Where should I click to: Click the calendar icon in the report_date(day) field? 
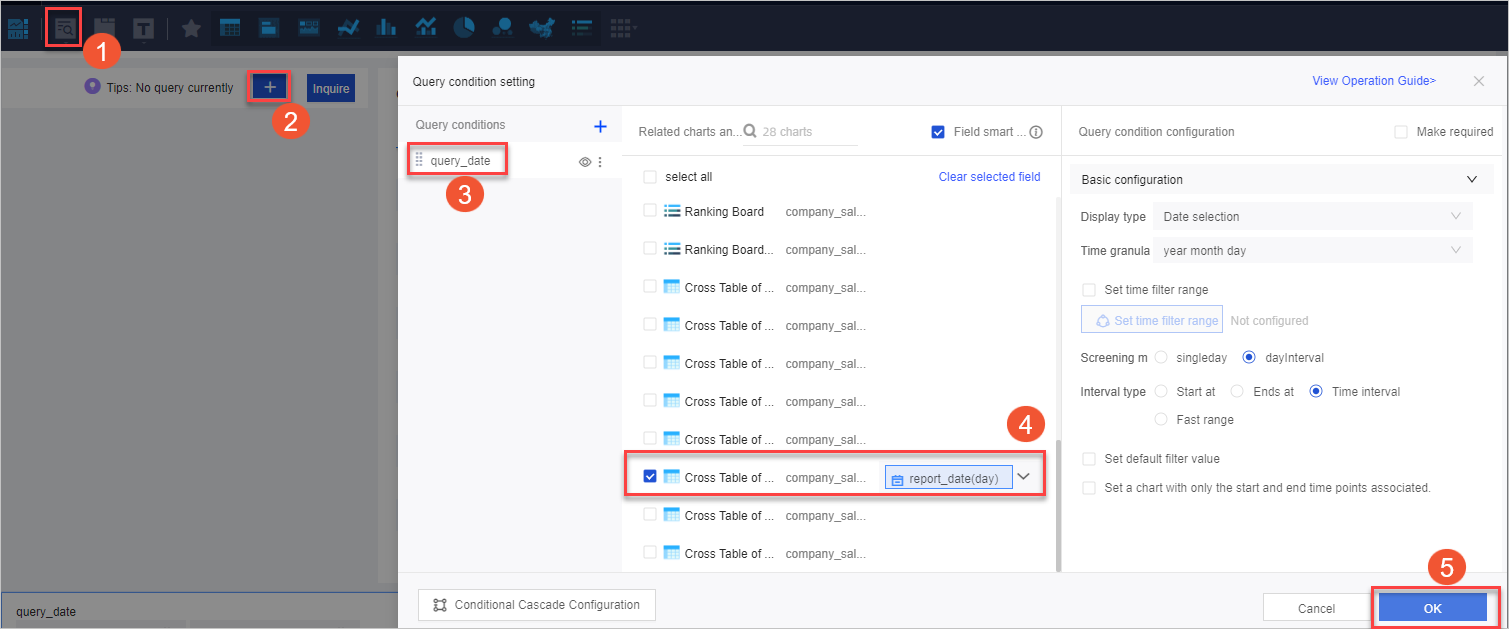897,479
